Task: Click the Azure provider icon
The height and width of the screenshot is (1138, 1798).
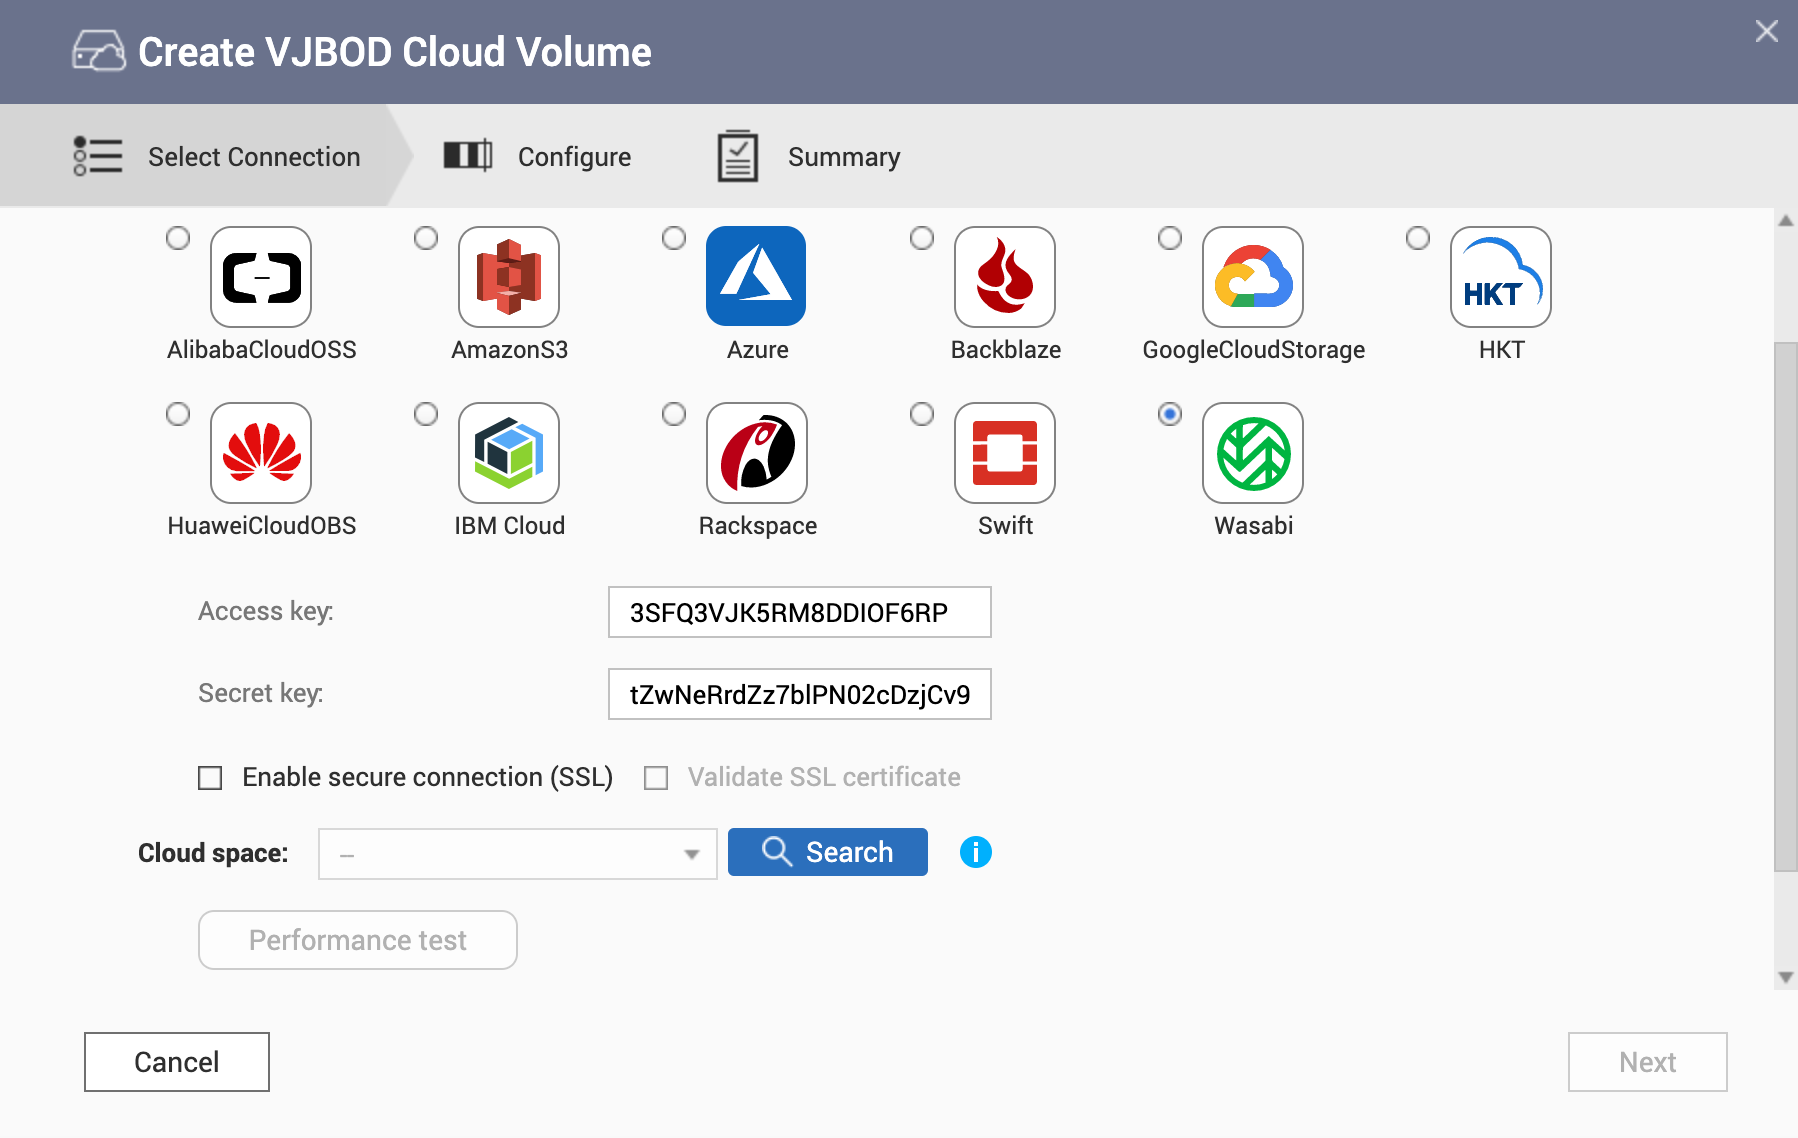Action: (x=757, y=277)
